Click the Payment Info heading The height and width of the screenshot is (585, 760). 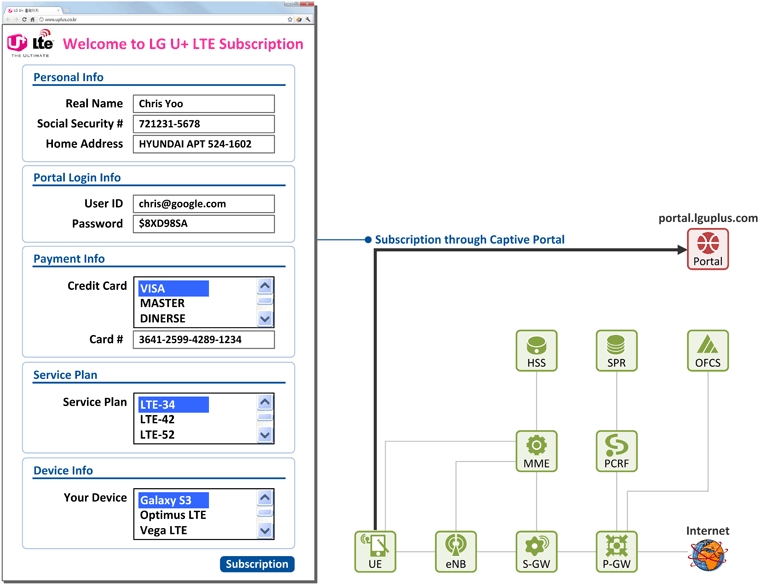click(x=69, y=259)
